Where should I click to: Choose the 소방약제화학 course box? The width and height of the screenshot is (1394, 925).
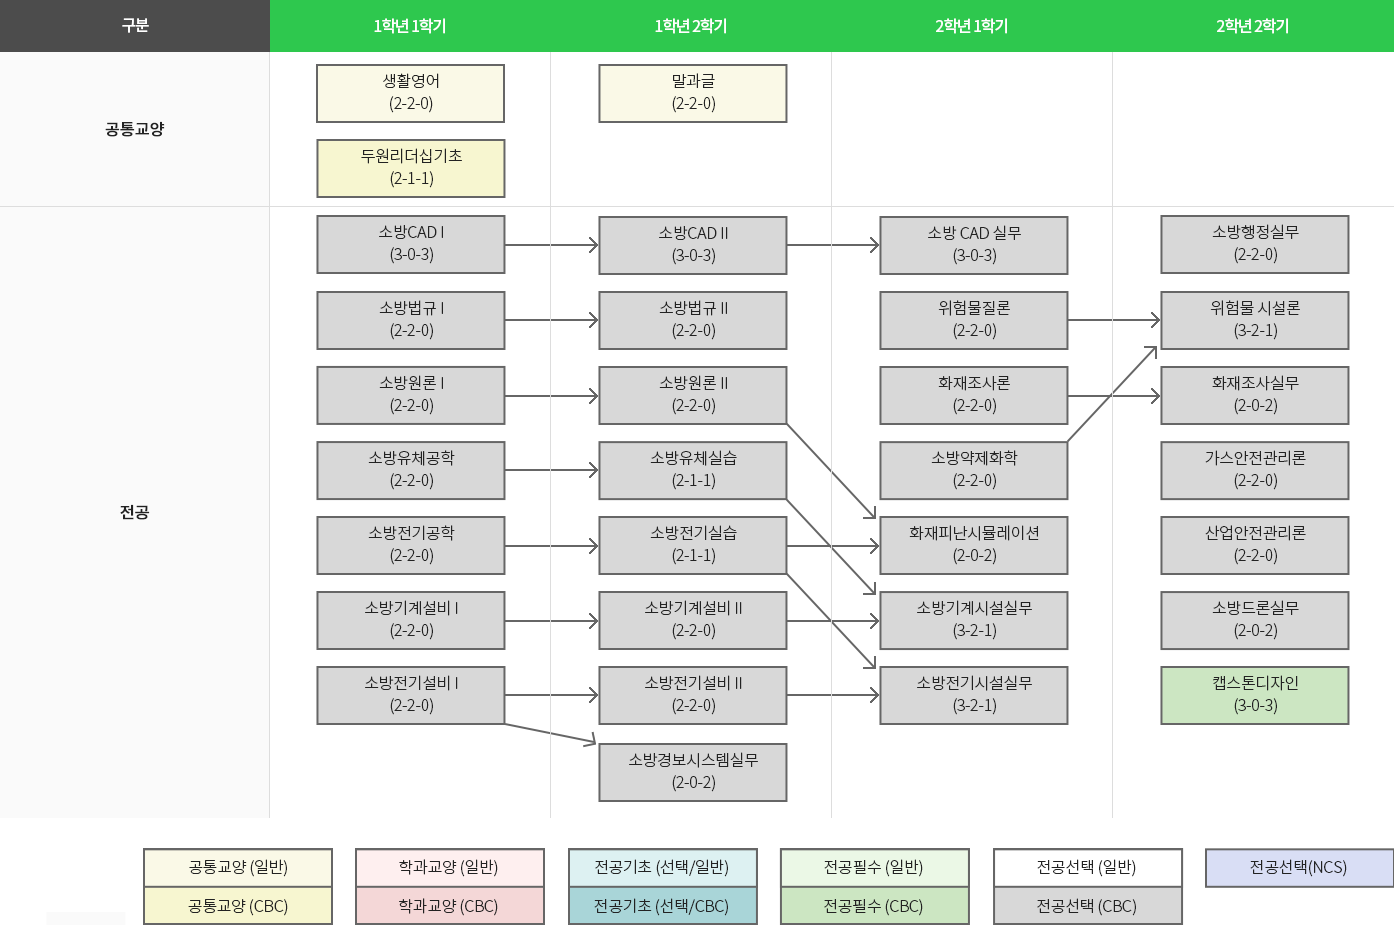(x=974, y=470)
